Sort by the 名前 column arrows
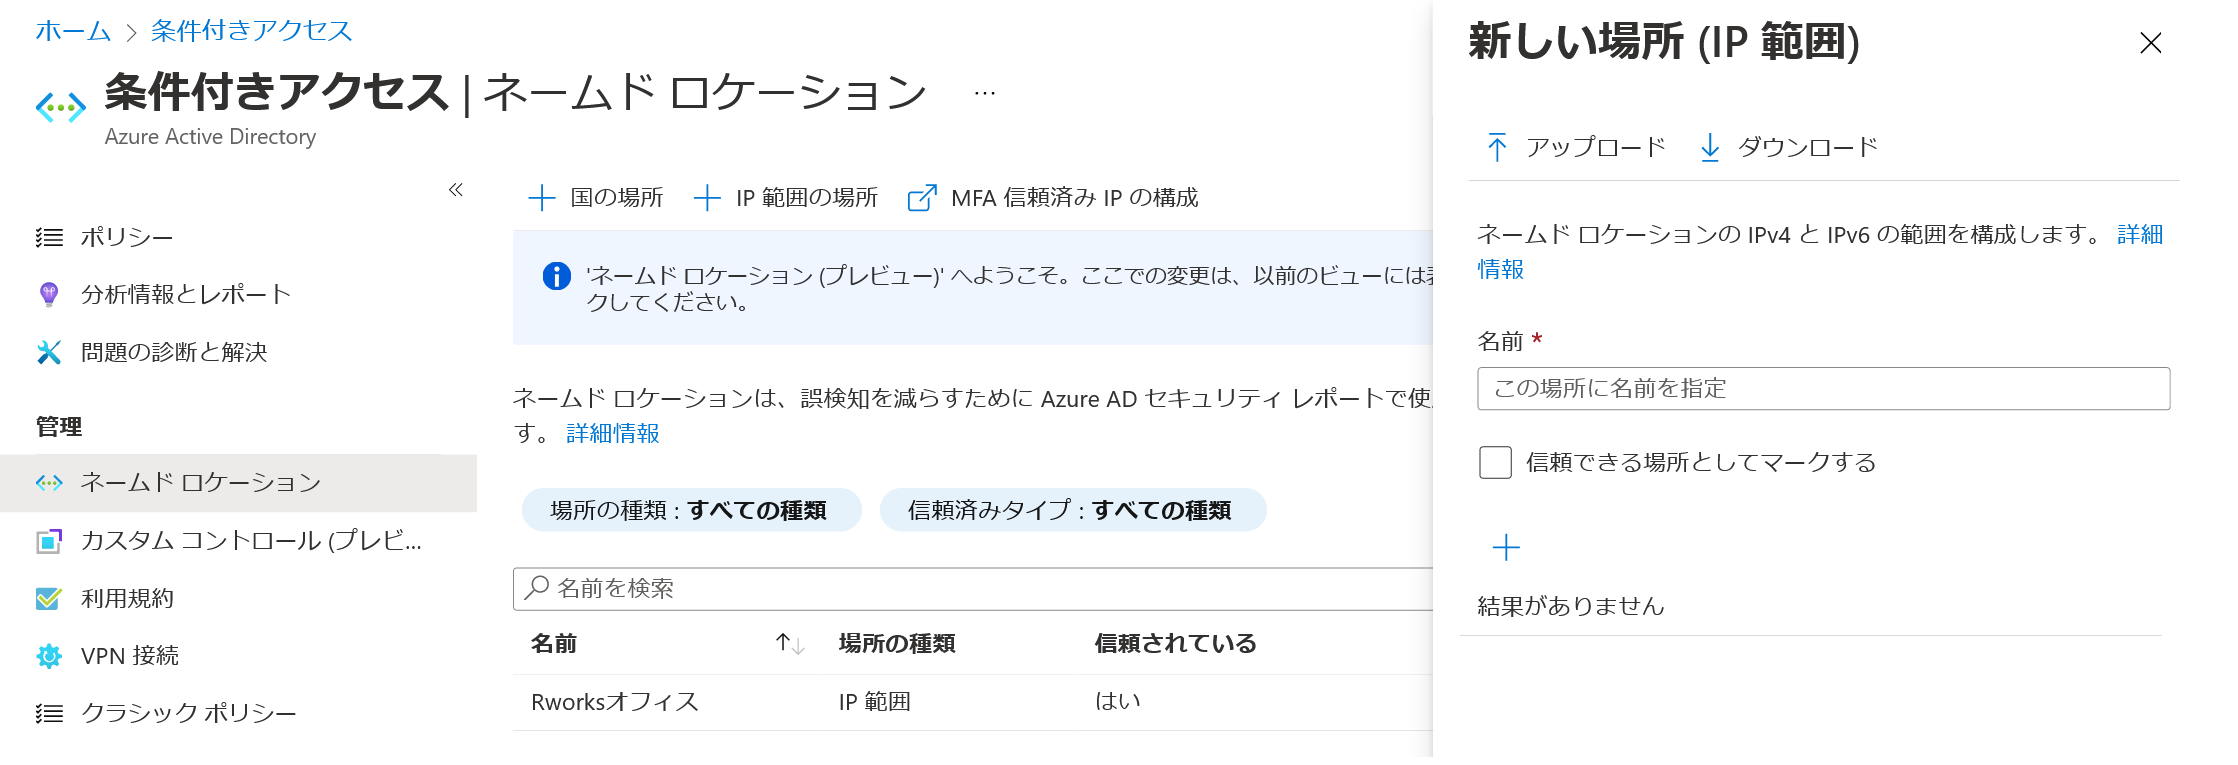The height and width of the screenshot is (765, 2238). click(791, 644)
